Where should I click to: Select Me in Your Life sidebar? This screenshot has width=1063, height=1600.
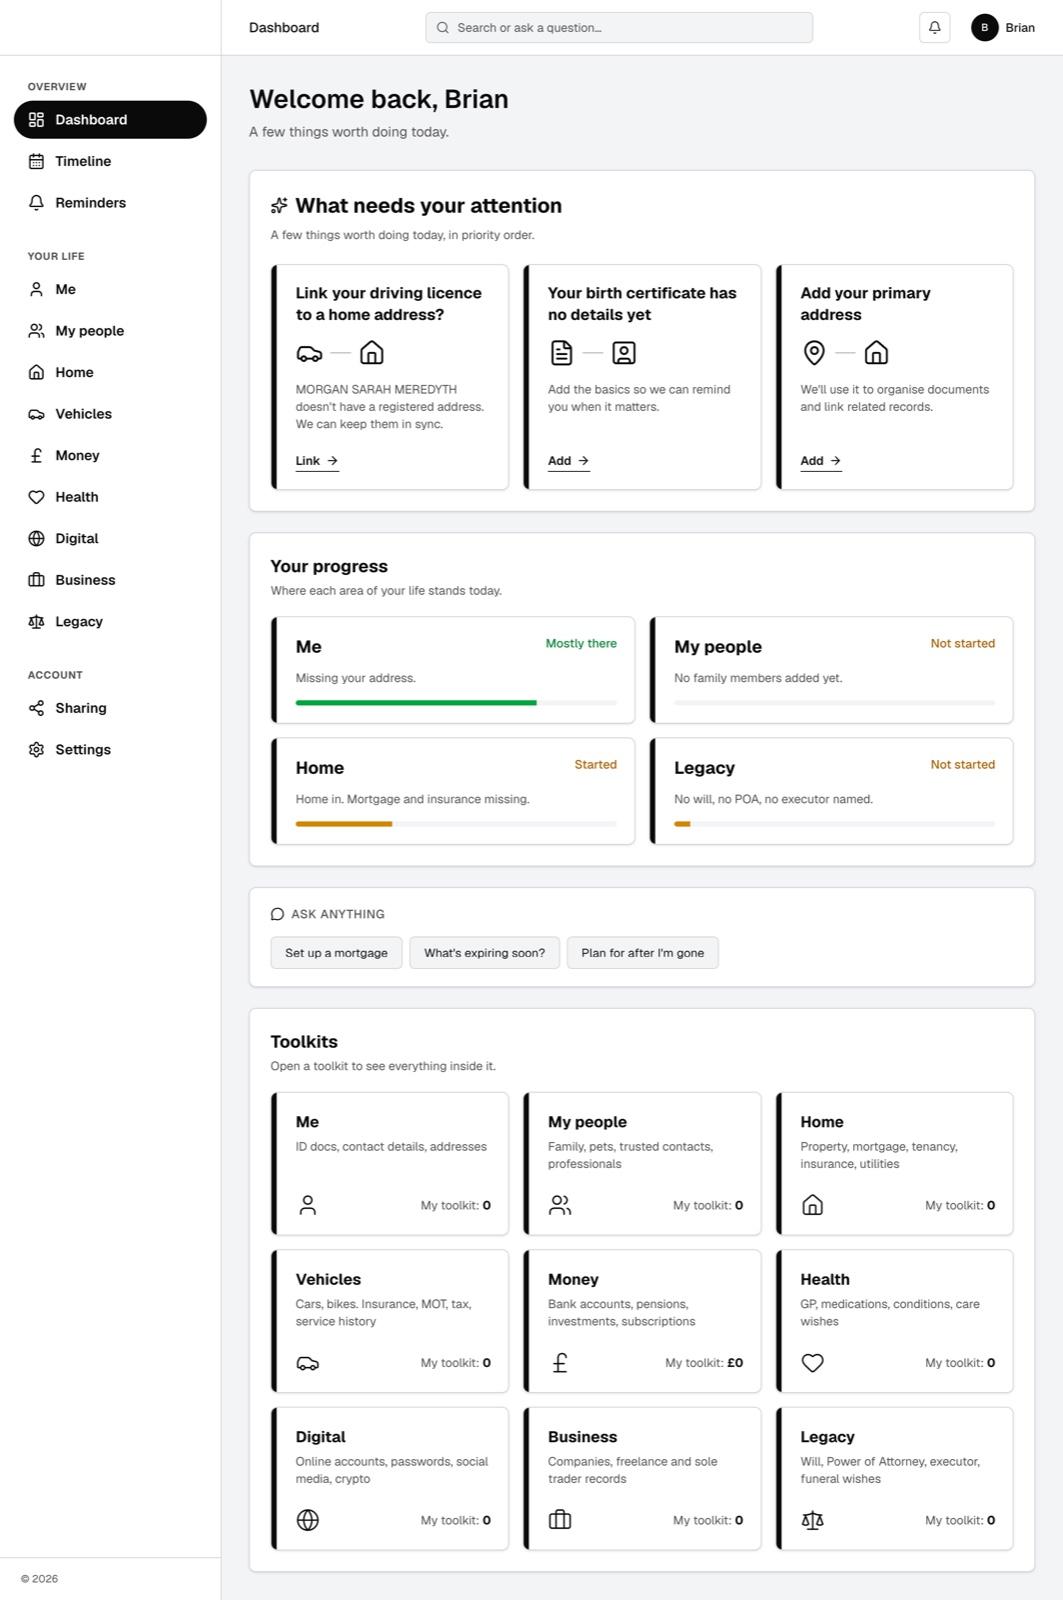click(110, 289)
